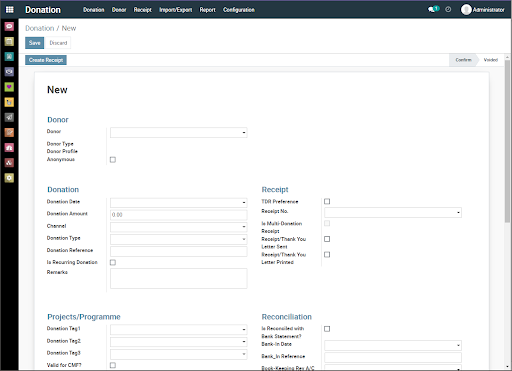Open the Receipt menu
512x371 pixels.
pyautogui.click(x=143, y=10)
